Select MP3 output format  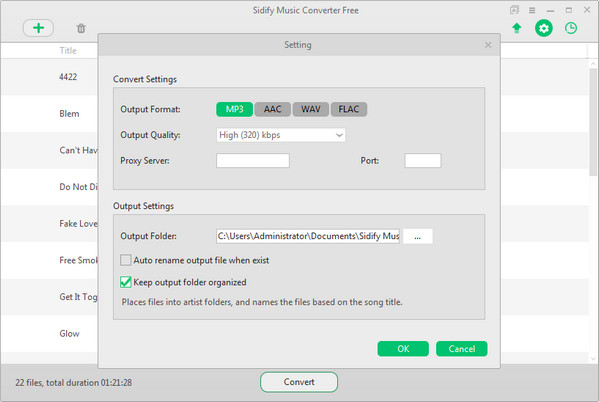pos(235,109)
